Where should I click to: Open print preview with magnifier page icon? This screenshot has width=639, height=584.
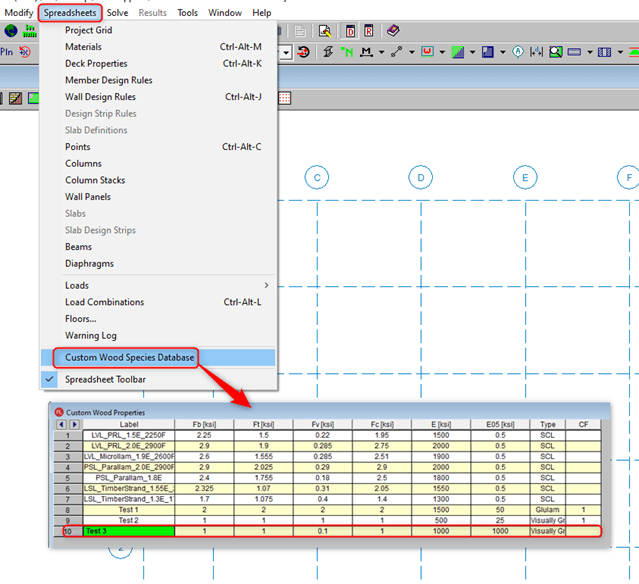(x=325, y=31)
